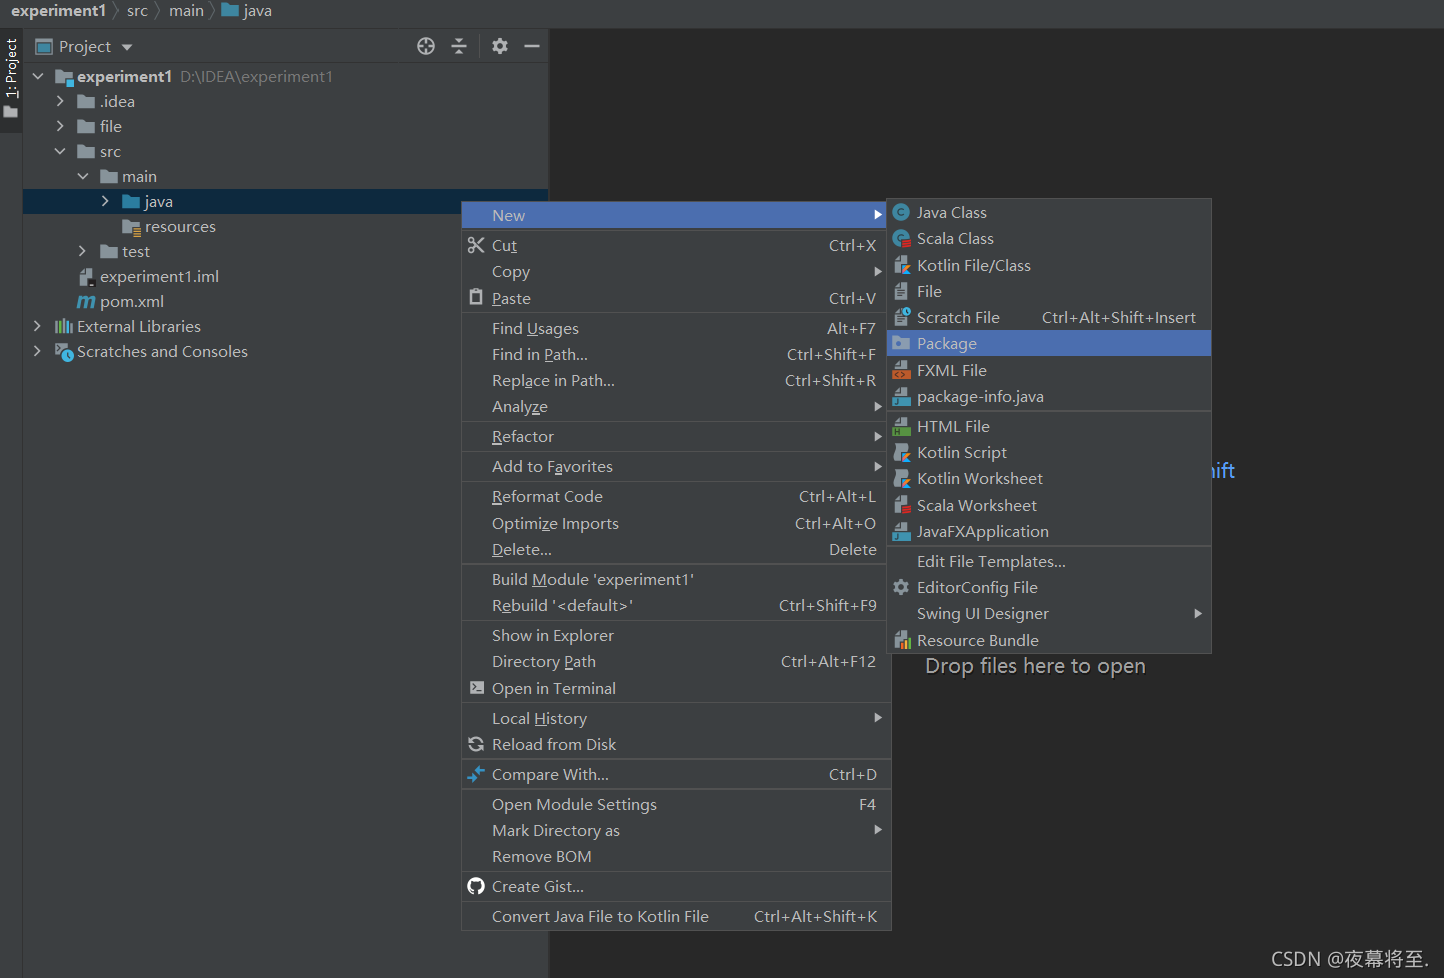The image size is (1444, 978).
Task: Open the vertical 1: Project tool tab
Action: (x=11, y=78)
